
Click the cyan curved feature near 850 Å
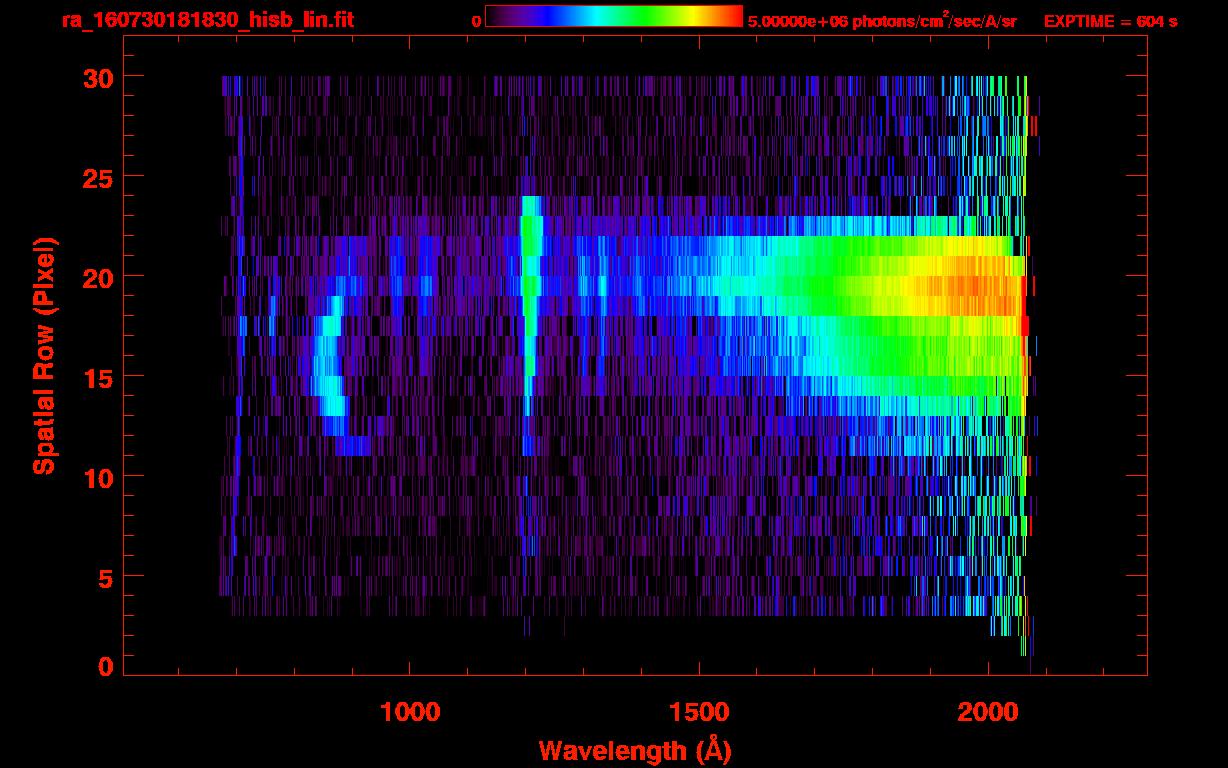coord(328,370)
